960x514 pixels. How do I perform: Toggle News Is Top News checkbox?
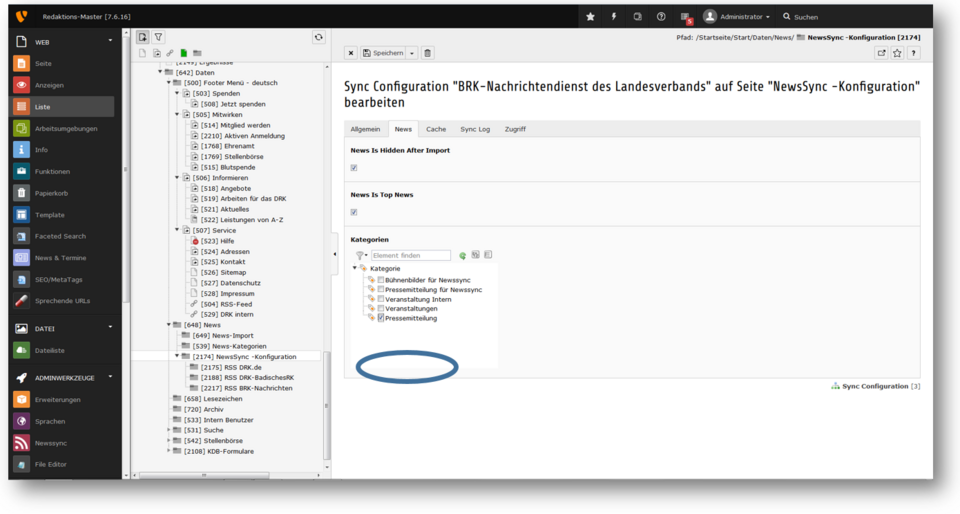tap(354, 212)
